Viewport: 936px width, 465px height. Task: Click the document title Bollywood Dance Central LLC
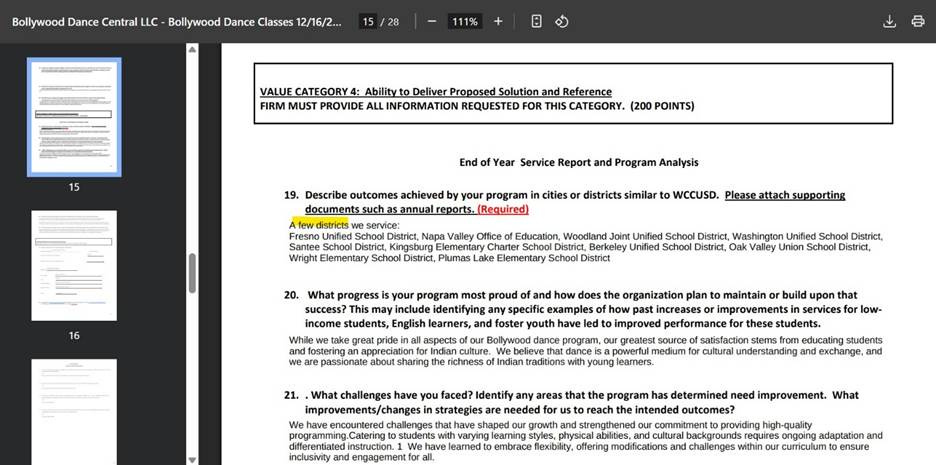177,21
